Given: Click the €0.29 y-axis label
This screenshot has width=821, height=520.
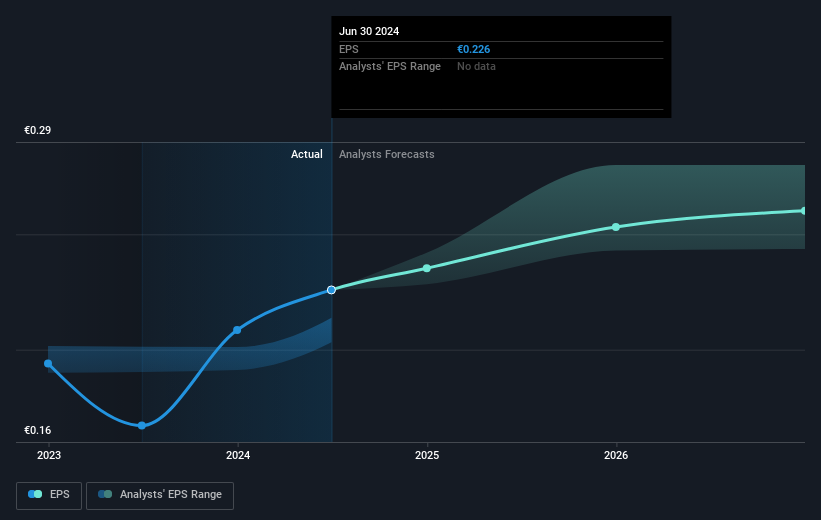Looking at the screenshot, I should click(x=38, y=130).
